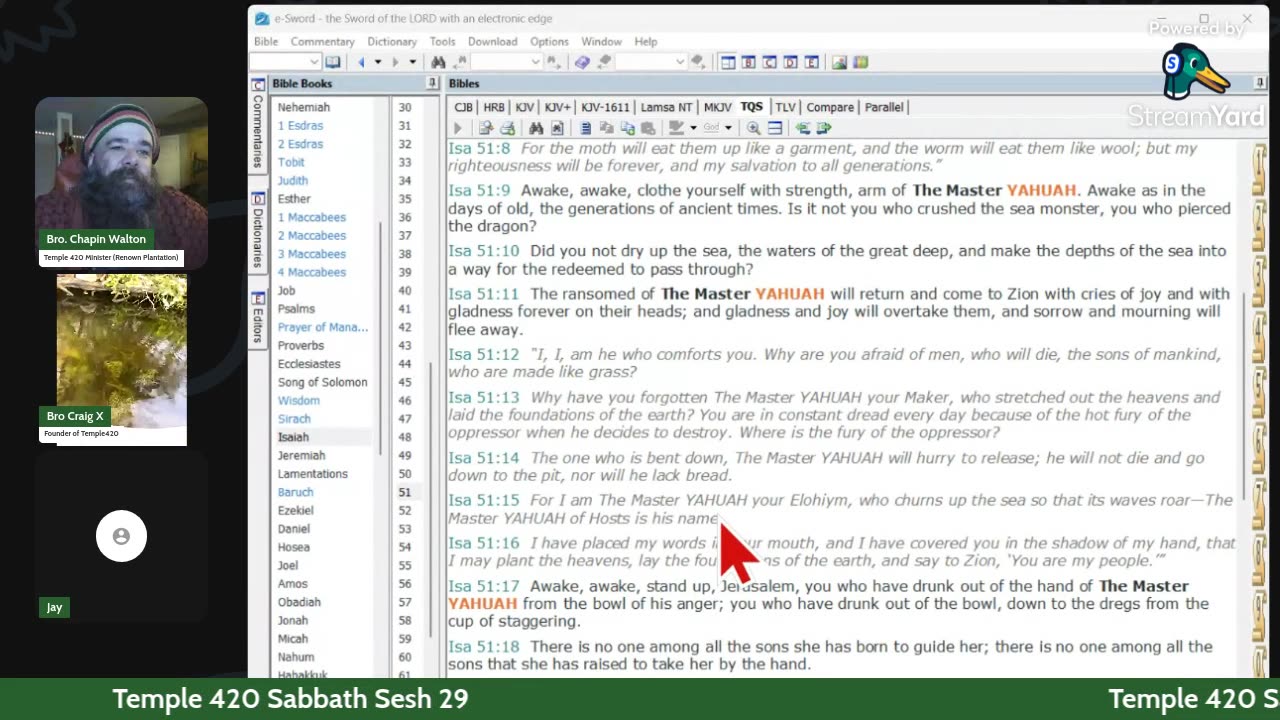
Task: Switch to the HRB Bible tab
Action: (494, 107)
